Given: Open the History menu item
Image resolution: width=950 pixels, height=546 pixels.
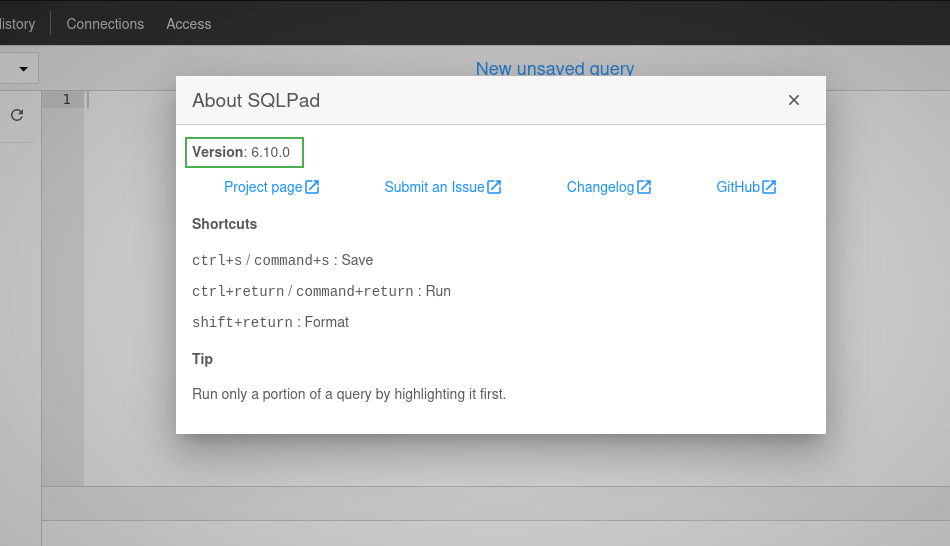Looking at the screenshot, I should pos(18,24).
